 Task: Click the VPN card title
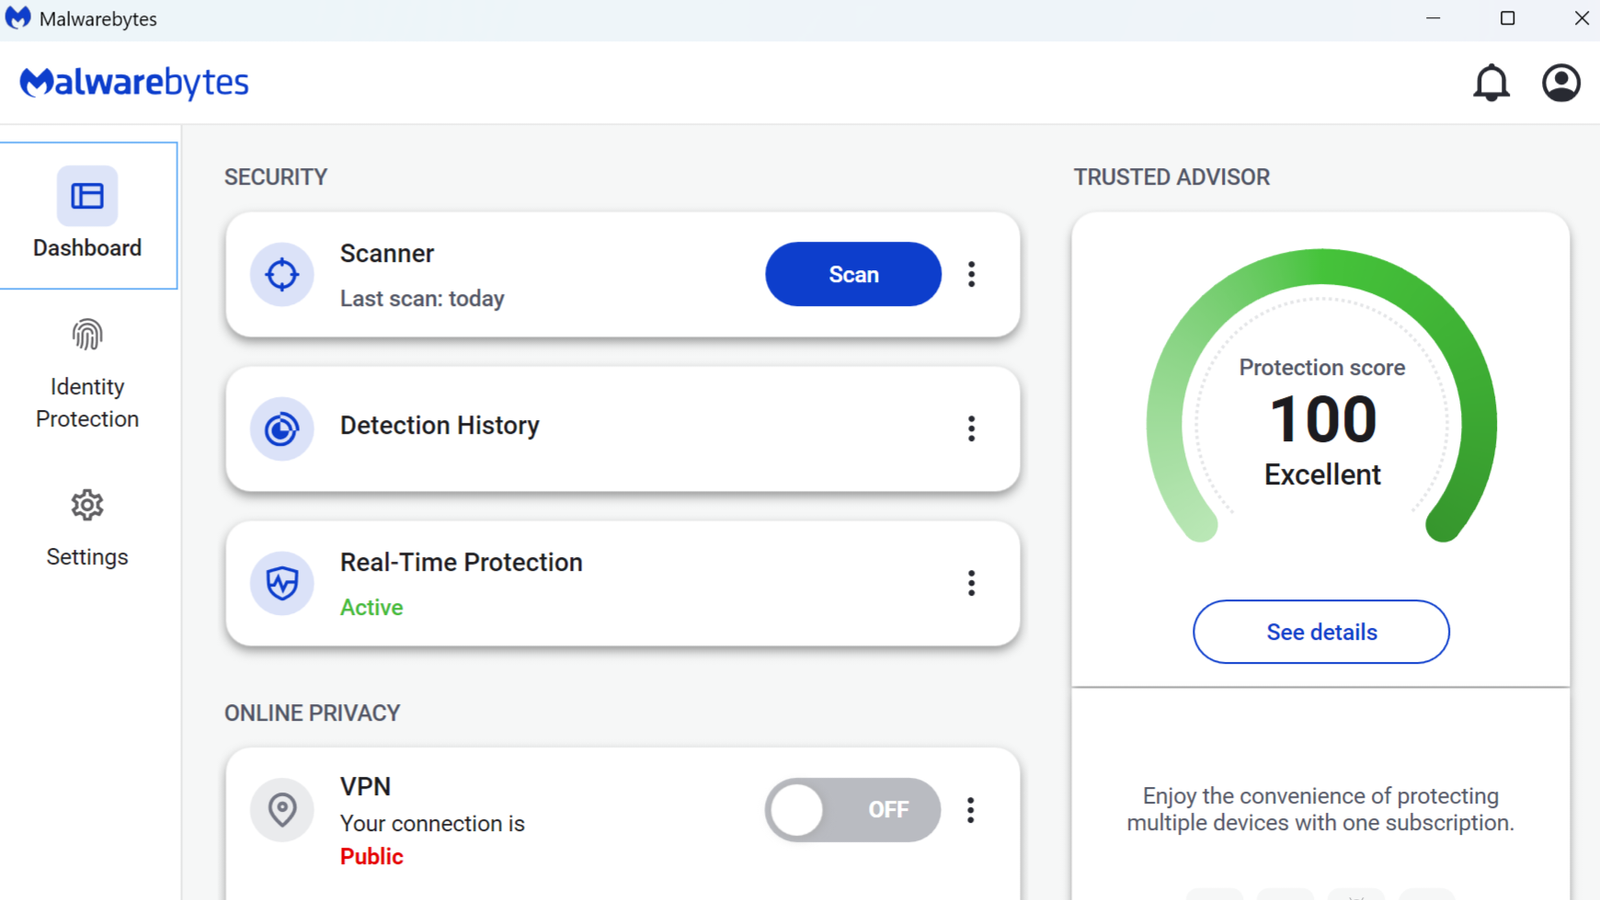pyautogui.click(x=365, y=787)
